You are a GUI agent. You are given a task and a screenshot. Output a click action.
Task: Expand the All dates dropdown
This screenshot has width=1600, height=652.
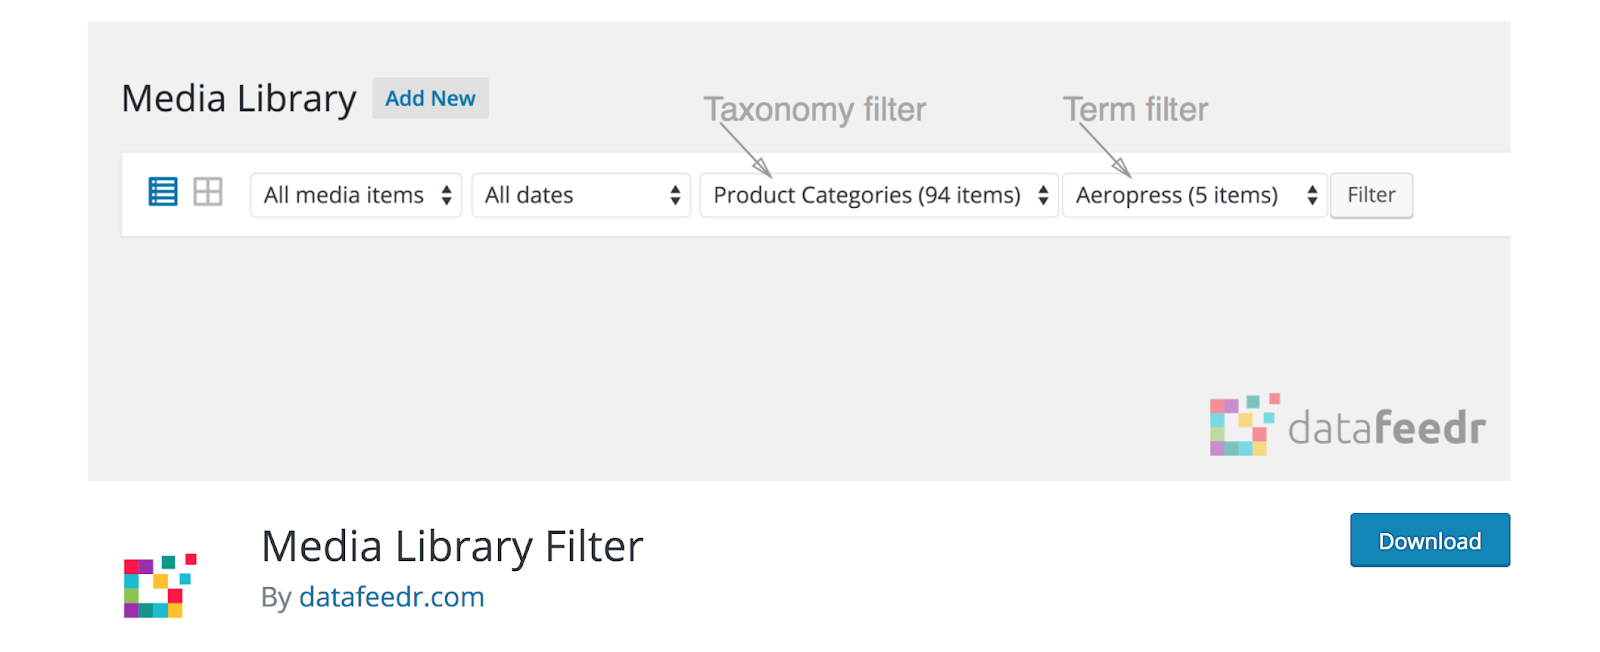[x=581, y=195]
